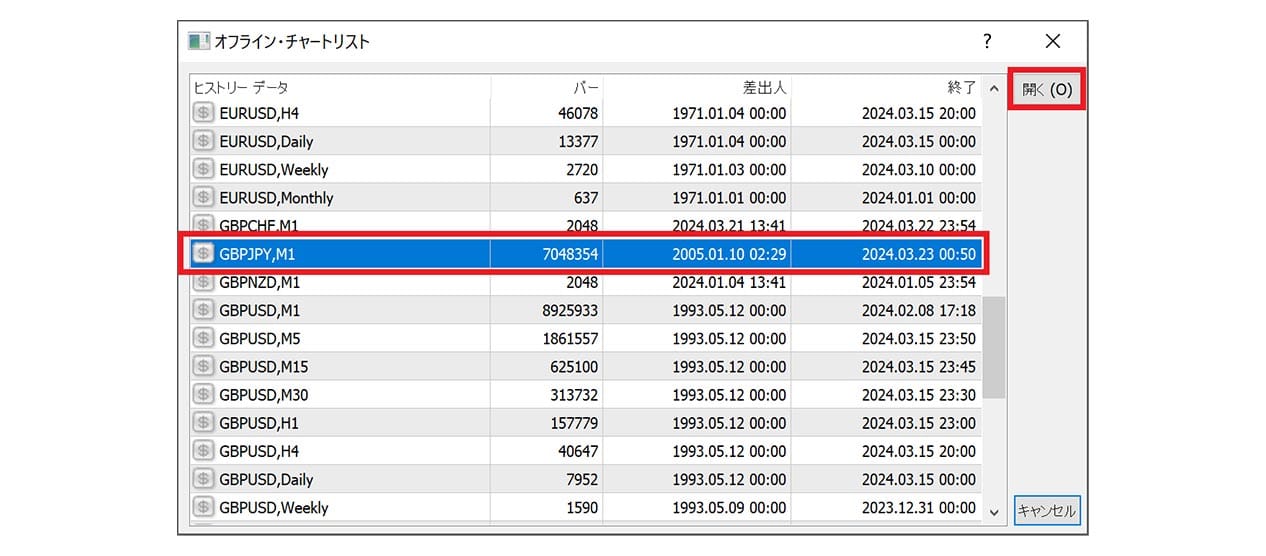Click scrollbar up arrow in list

click(x=994, y=88)
